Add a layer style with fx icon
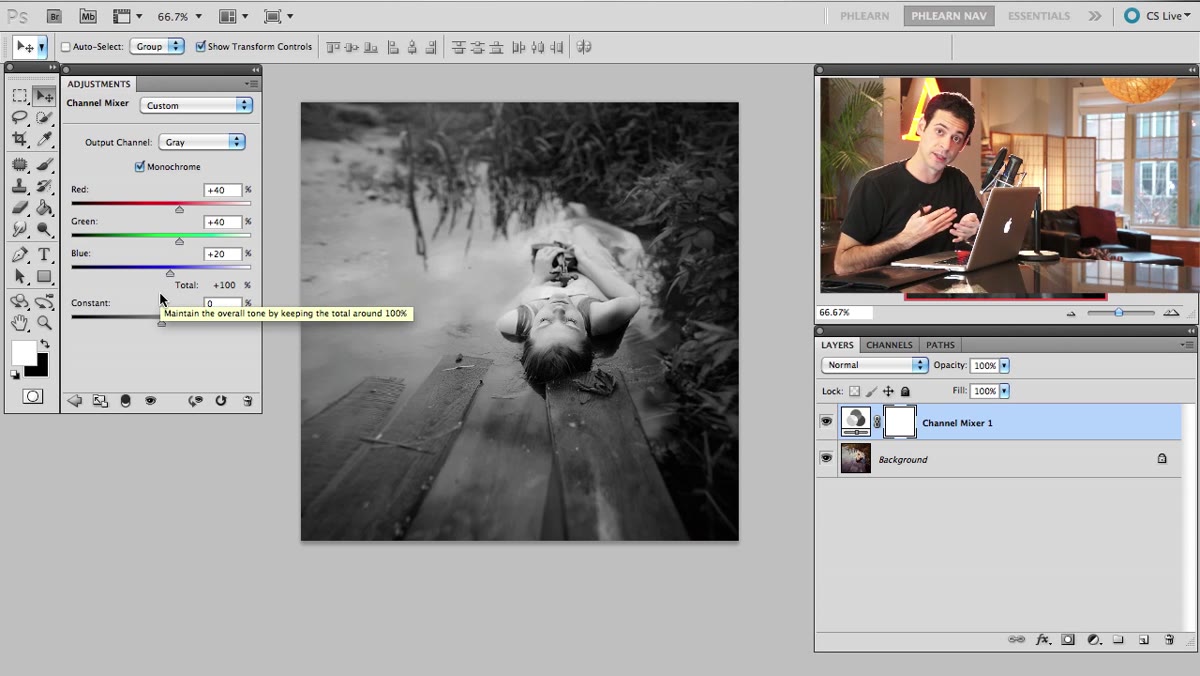Image resolution: width=1200 pixels, height=676 pixels. coord(1042,639)
